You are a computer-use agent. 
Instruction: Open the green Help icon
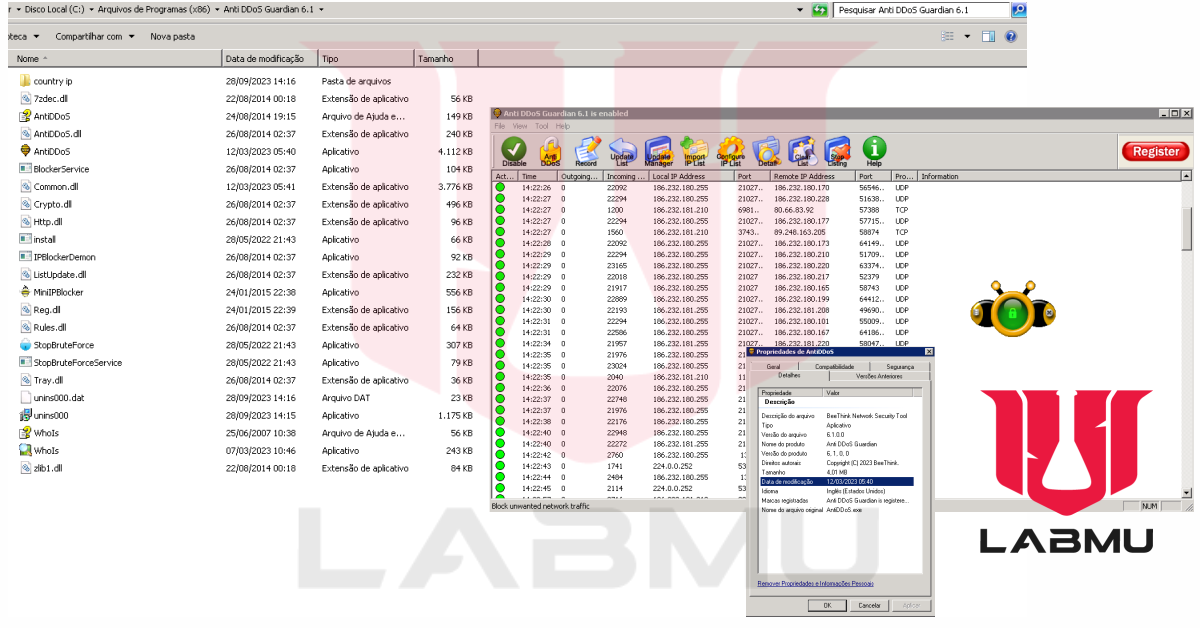[x=874, y=151]
